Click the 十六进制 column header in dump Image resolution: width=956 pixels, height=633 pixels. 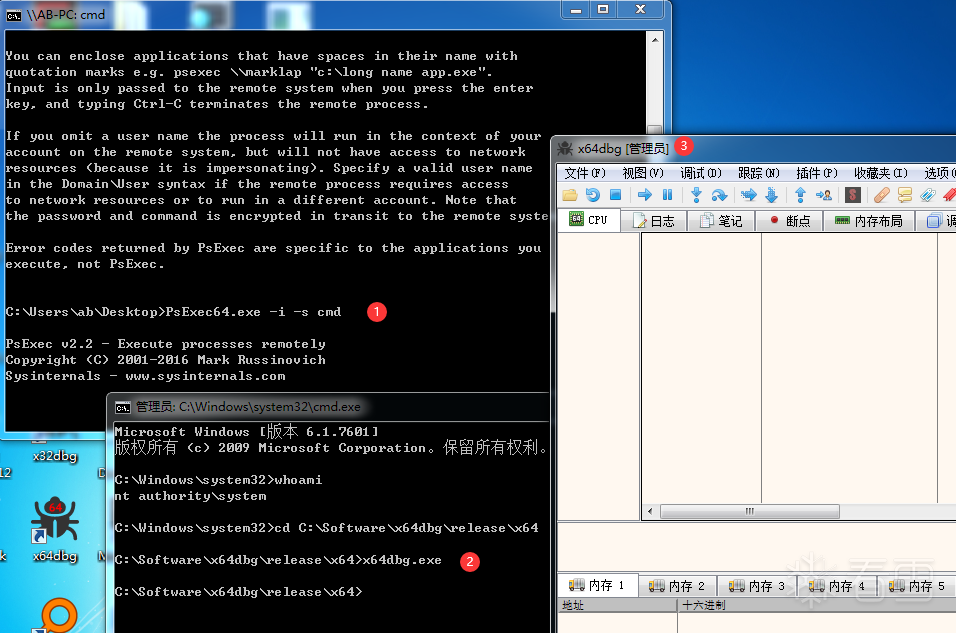tap(817, 605)
